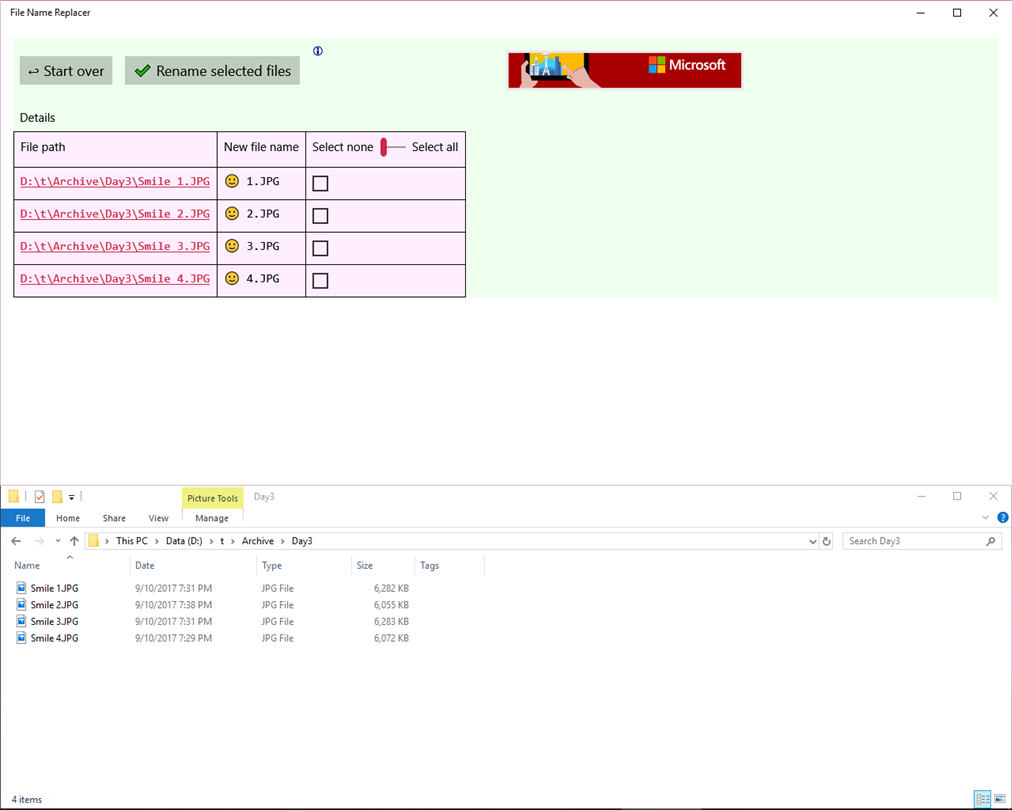Select Smile 2.JPG in Explorer
1012x810 pixels.
click(x=54, y=605)
